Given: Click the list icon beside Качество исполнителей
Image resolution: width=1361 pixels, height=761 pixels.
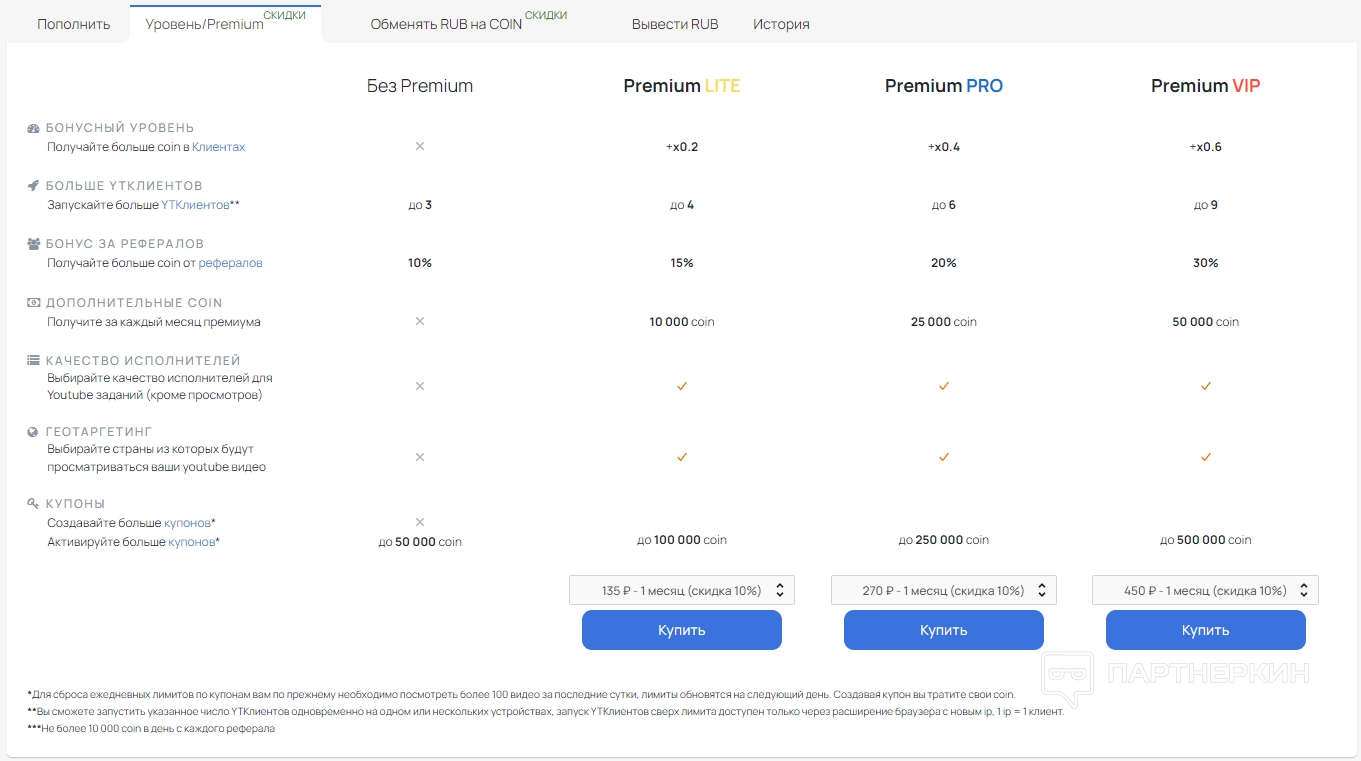Looking at the screenshot, I should 33,361.
